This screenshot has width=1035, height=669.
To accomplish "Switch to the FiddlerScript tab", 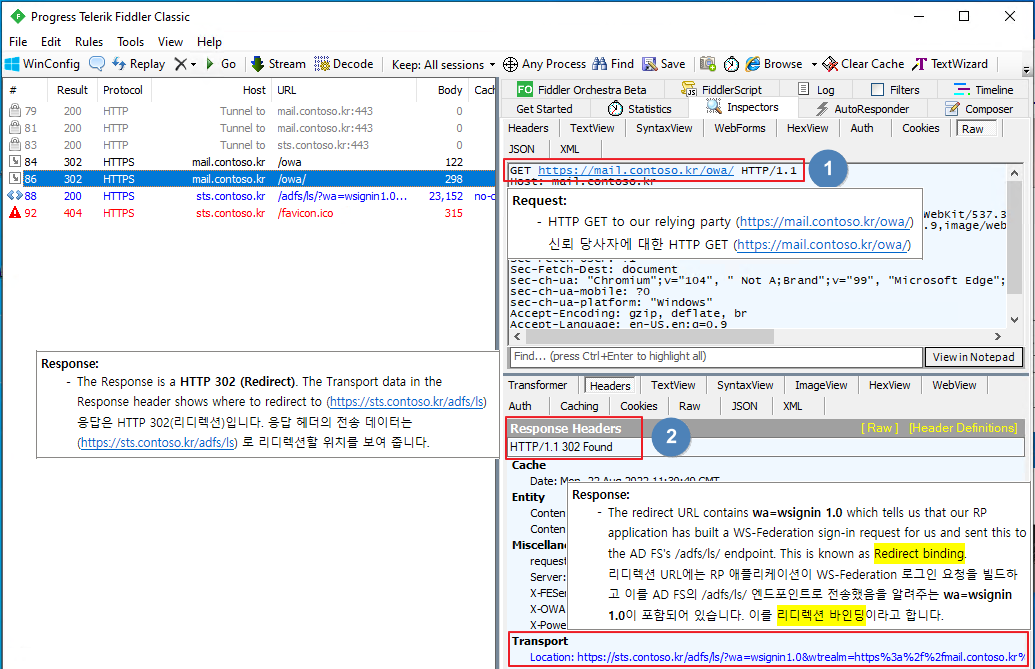I will [722, 90].
